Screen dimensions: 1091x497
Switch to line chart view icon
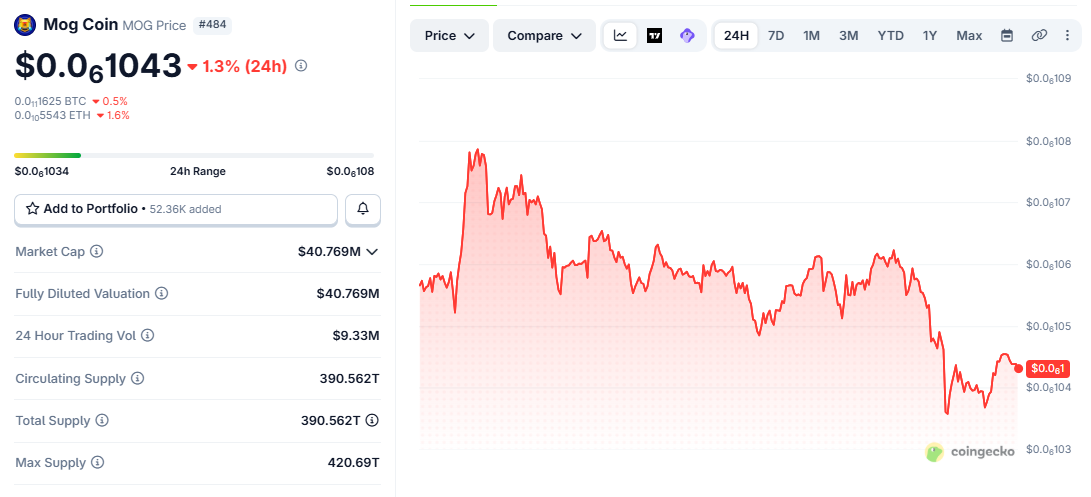click(621, 36)
